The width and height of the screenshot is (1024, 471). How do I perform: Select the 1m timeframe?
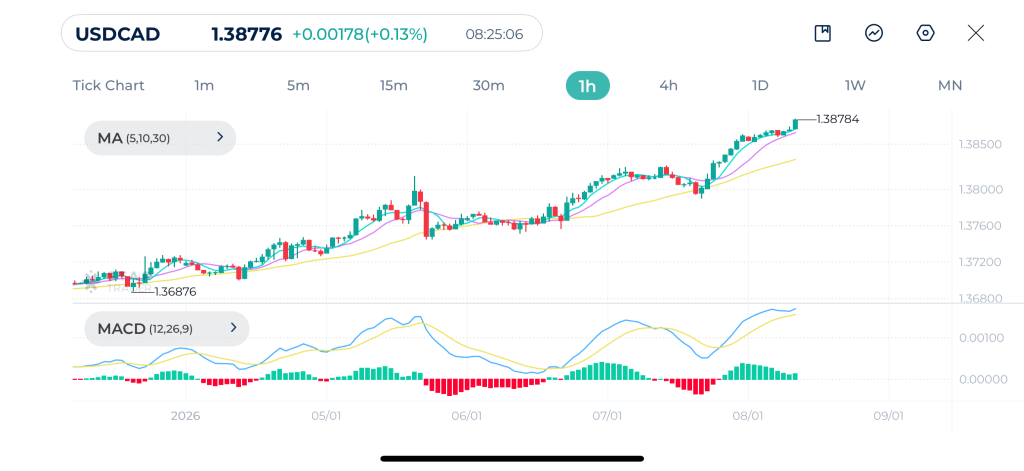point(204,86)
